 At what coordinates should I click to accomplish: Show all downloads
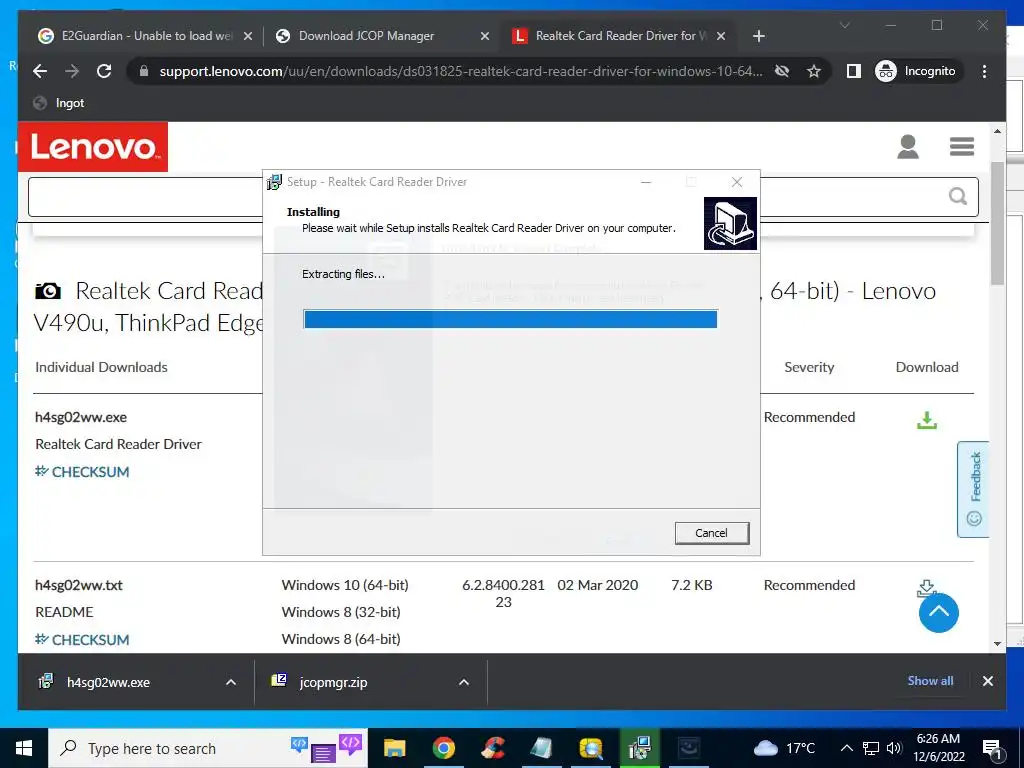coord(930,681)
